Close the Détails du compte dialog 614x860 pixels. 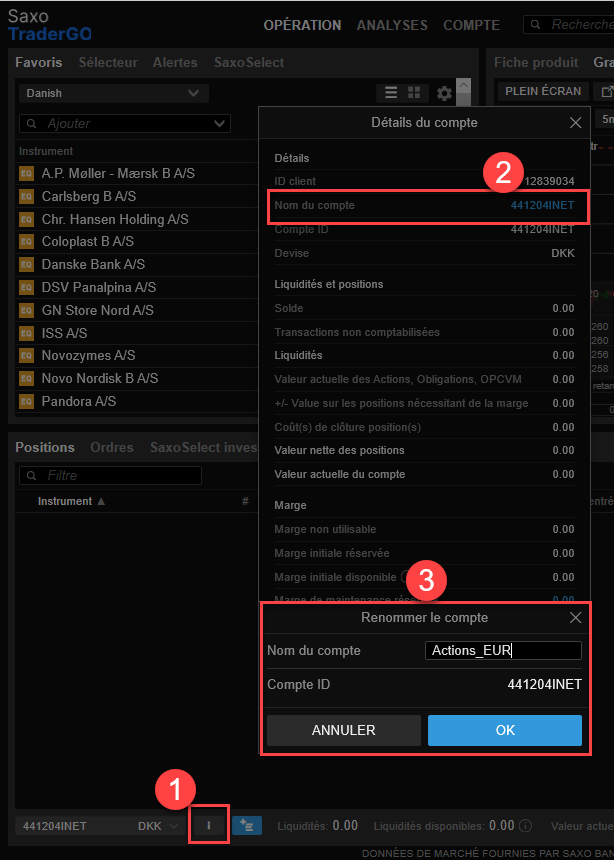(x=575, y=122)
